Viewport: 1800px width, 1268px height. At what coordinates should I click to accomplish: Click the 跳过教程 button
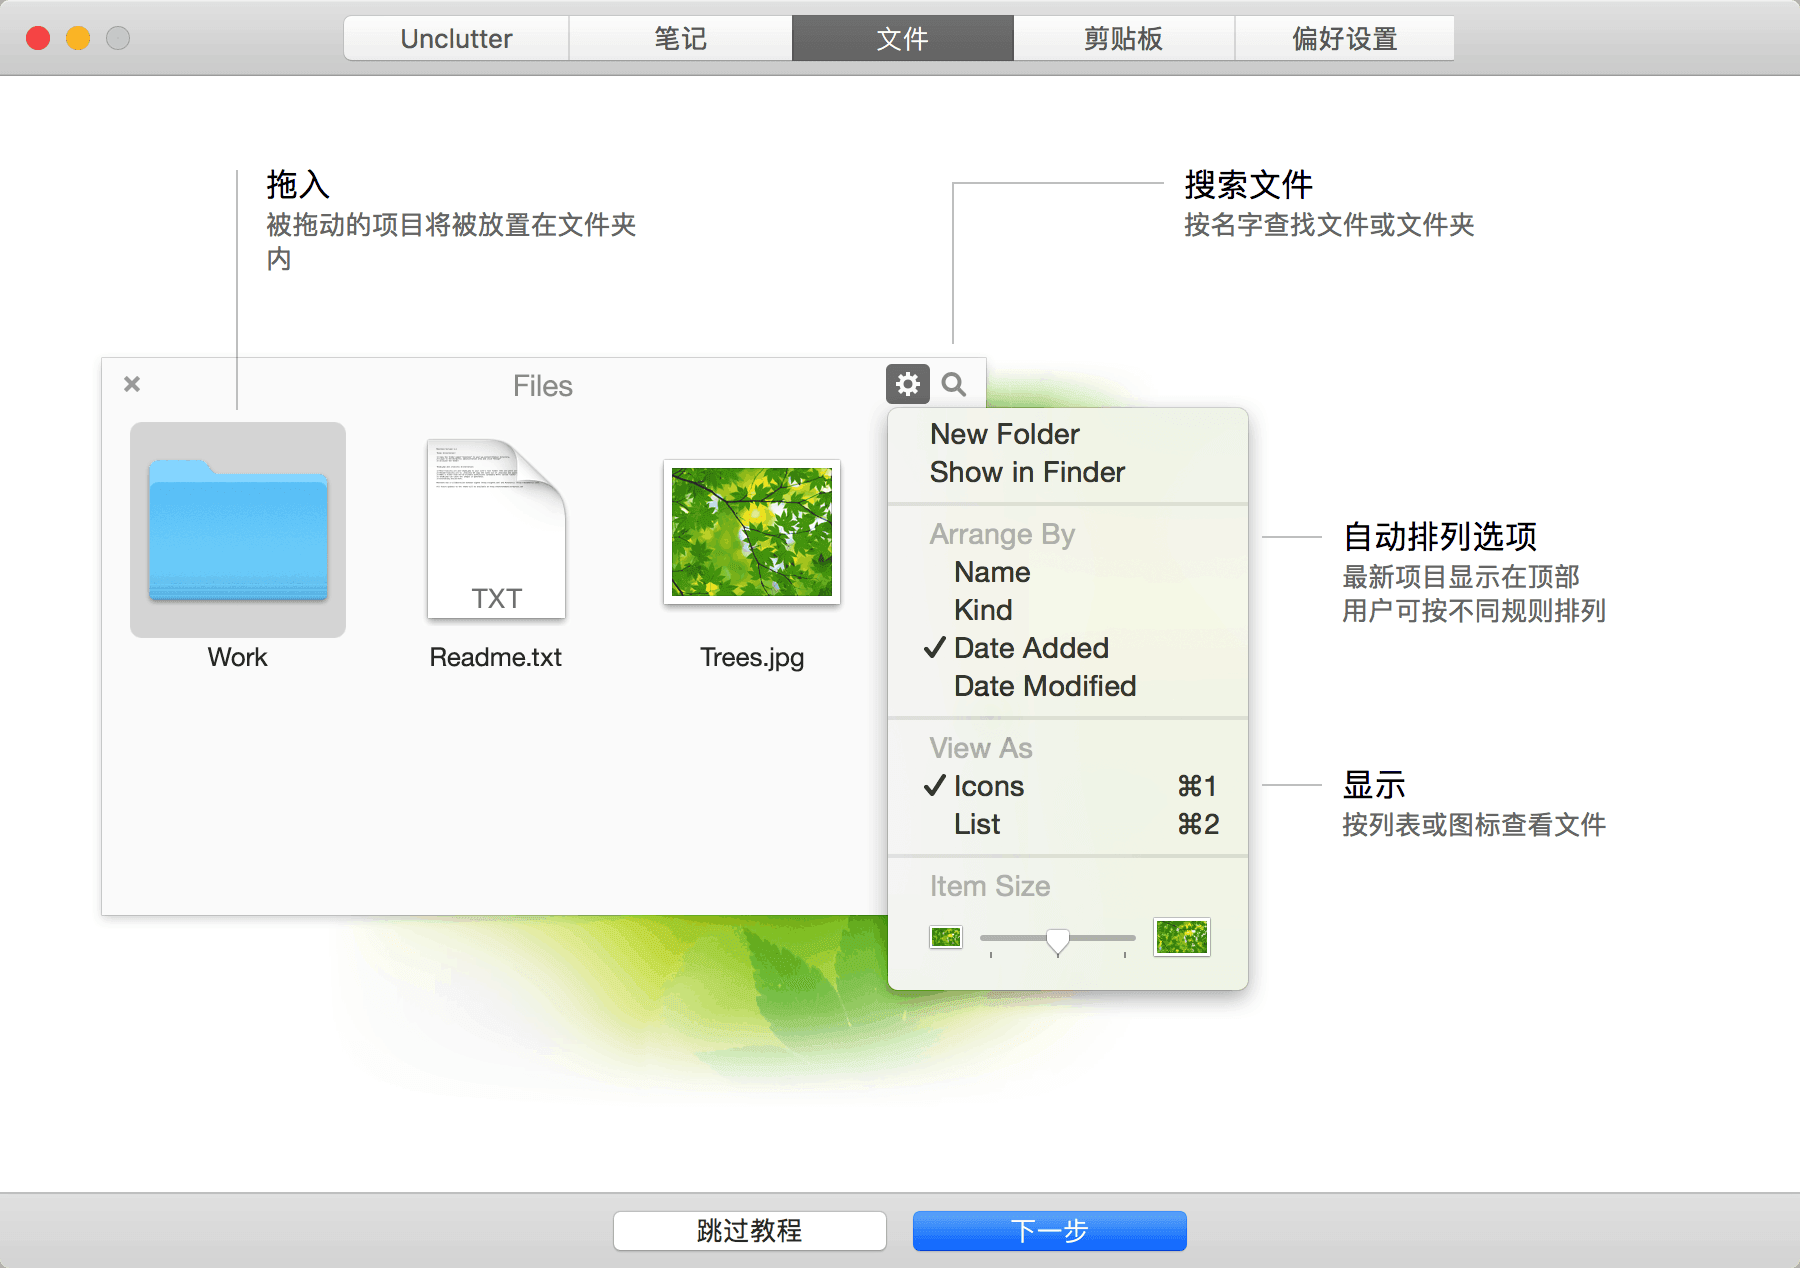tap(750, 1230)
